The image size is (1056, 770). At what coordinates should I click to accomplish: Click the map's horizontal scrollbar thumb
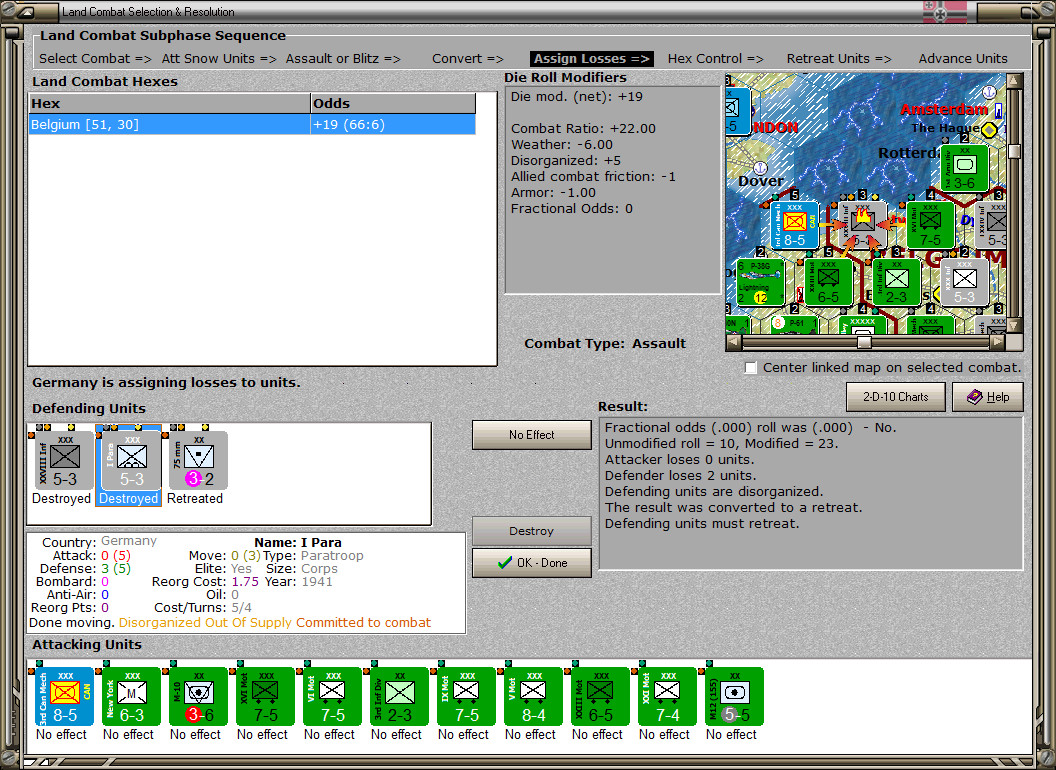tap(864, 342)
